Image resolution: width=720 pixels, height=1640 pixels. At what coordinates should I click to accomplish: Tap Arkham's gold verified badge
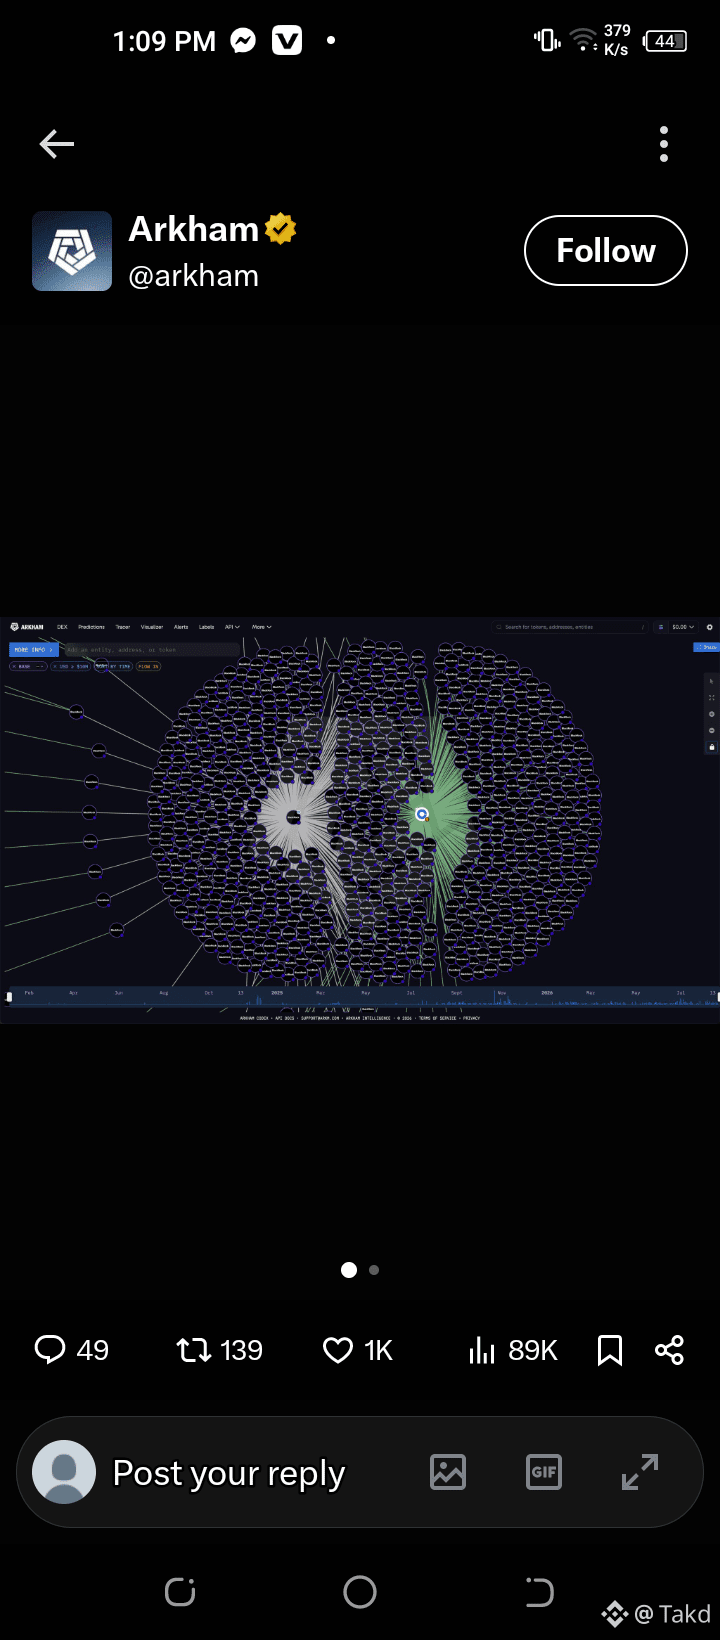(x=281, y=229)
